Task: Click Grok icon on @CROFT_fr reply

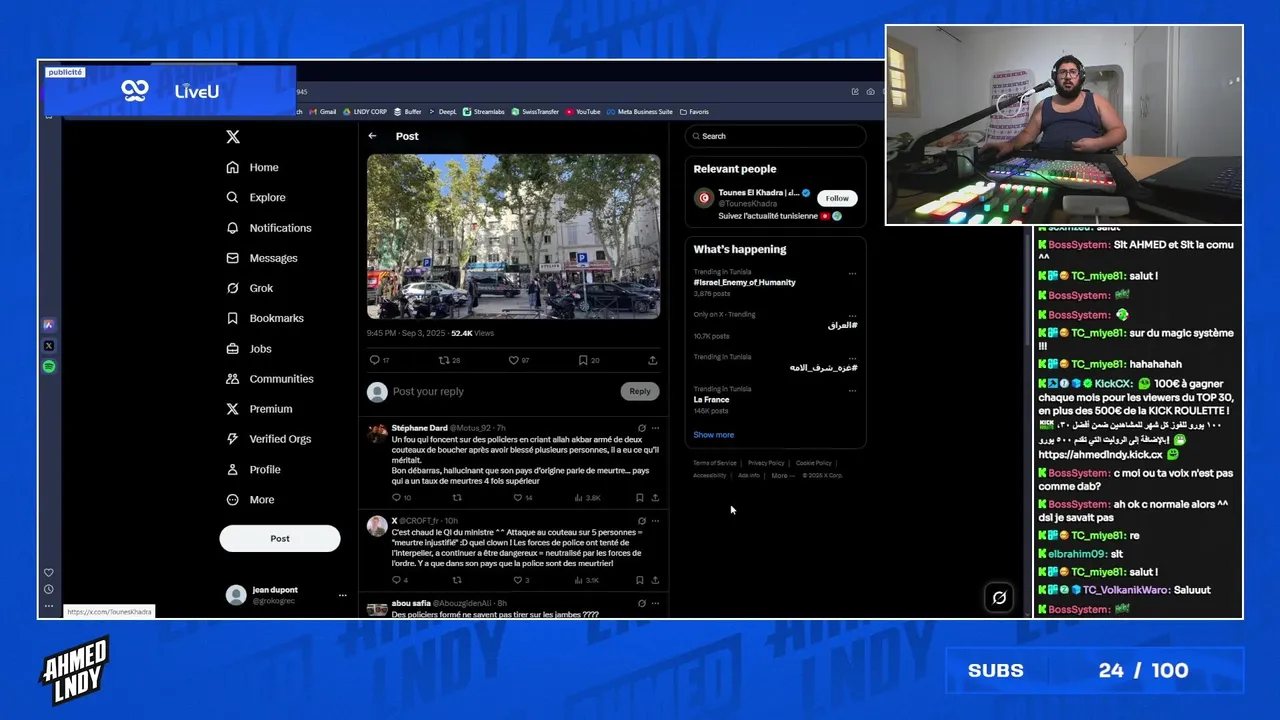Action: tap(642, 521)
